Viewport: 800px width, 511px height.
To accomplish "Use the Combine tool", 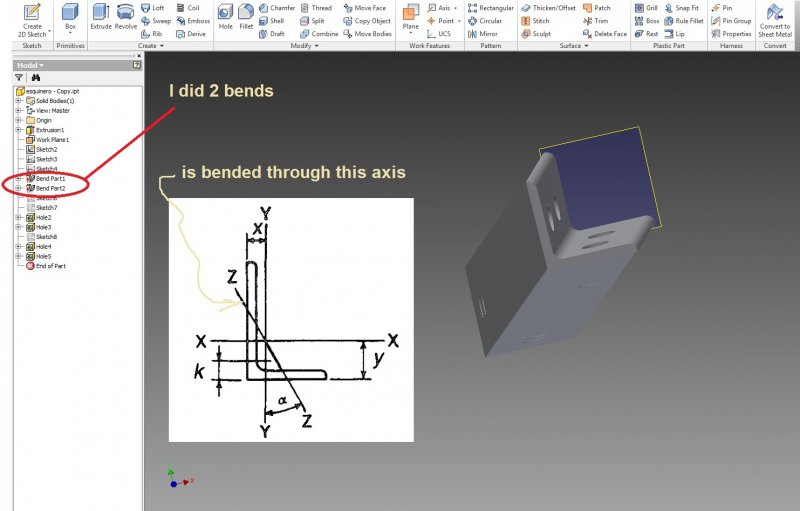I will (x=319, y=34).
